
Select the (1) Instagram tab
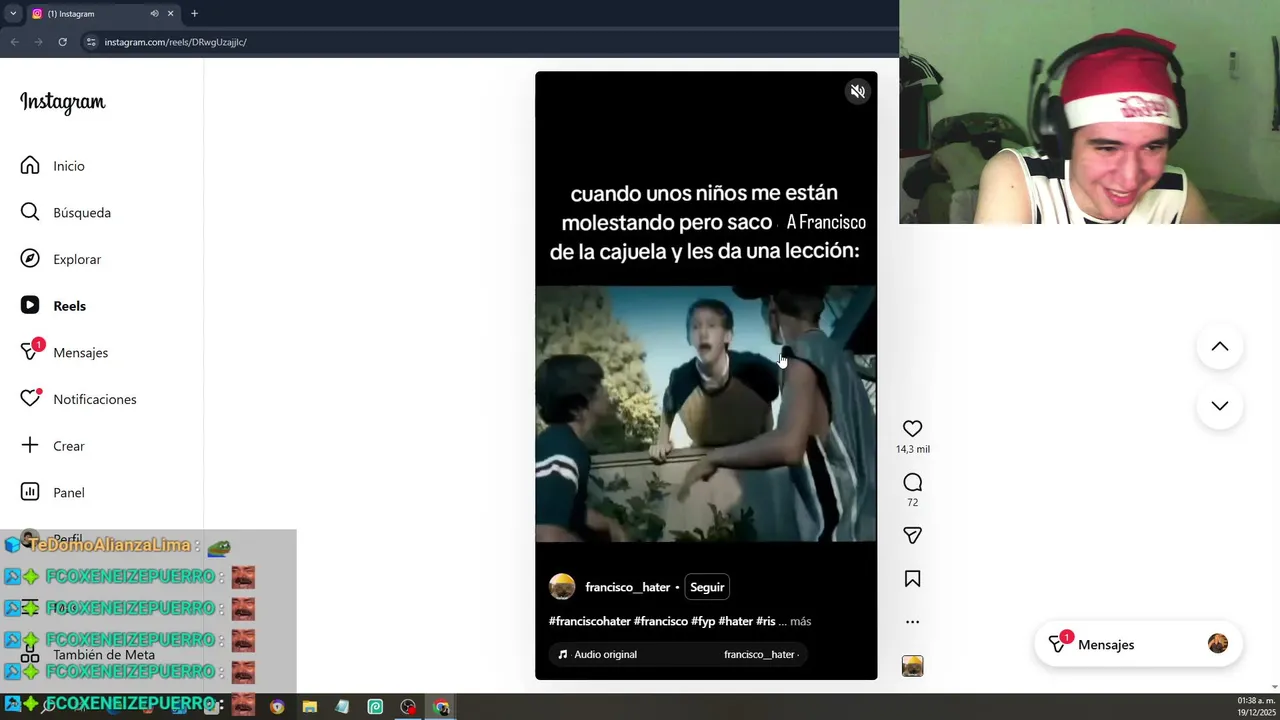(90, 13)
